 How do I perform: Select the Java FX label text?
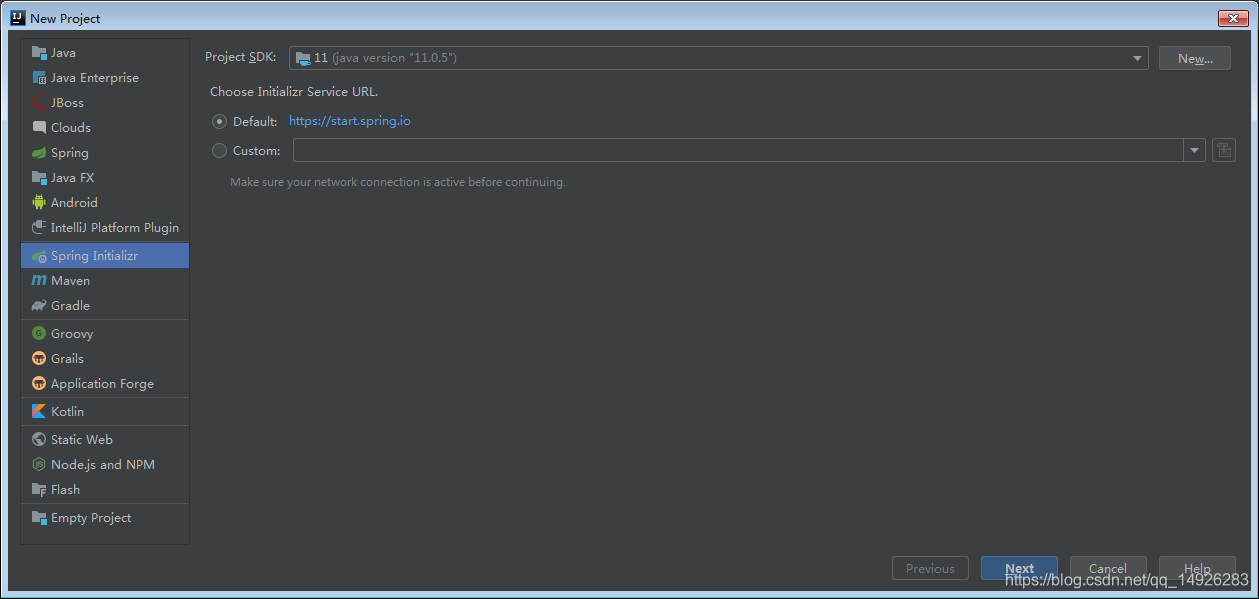point(72,178)
